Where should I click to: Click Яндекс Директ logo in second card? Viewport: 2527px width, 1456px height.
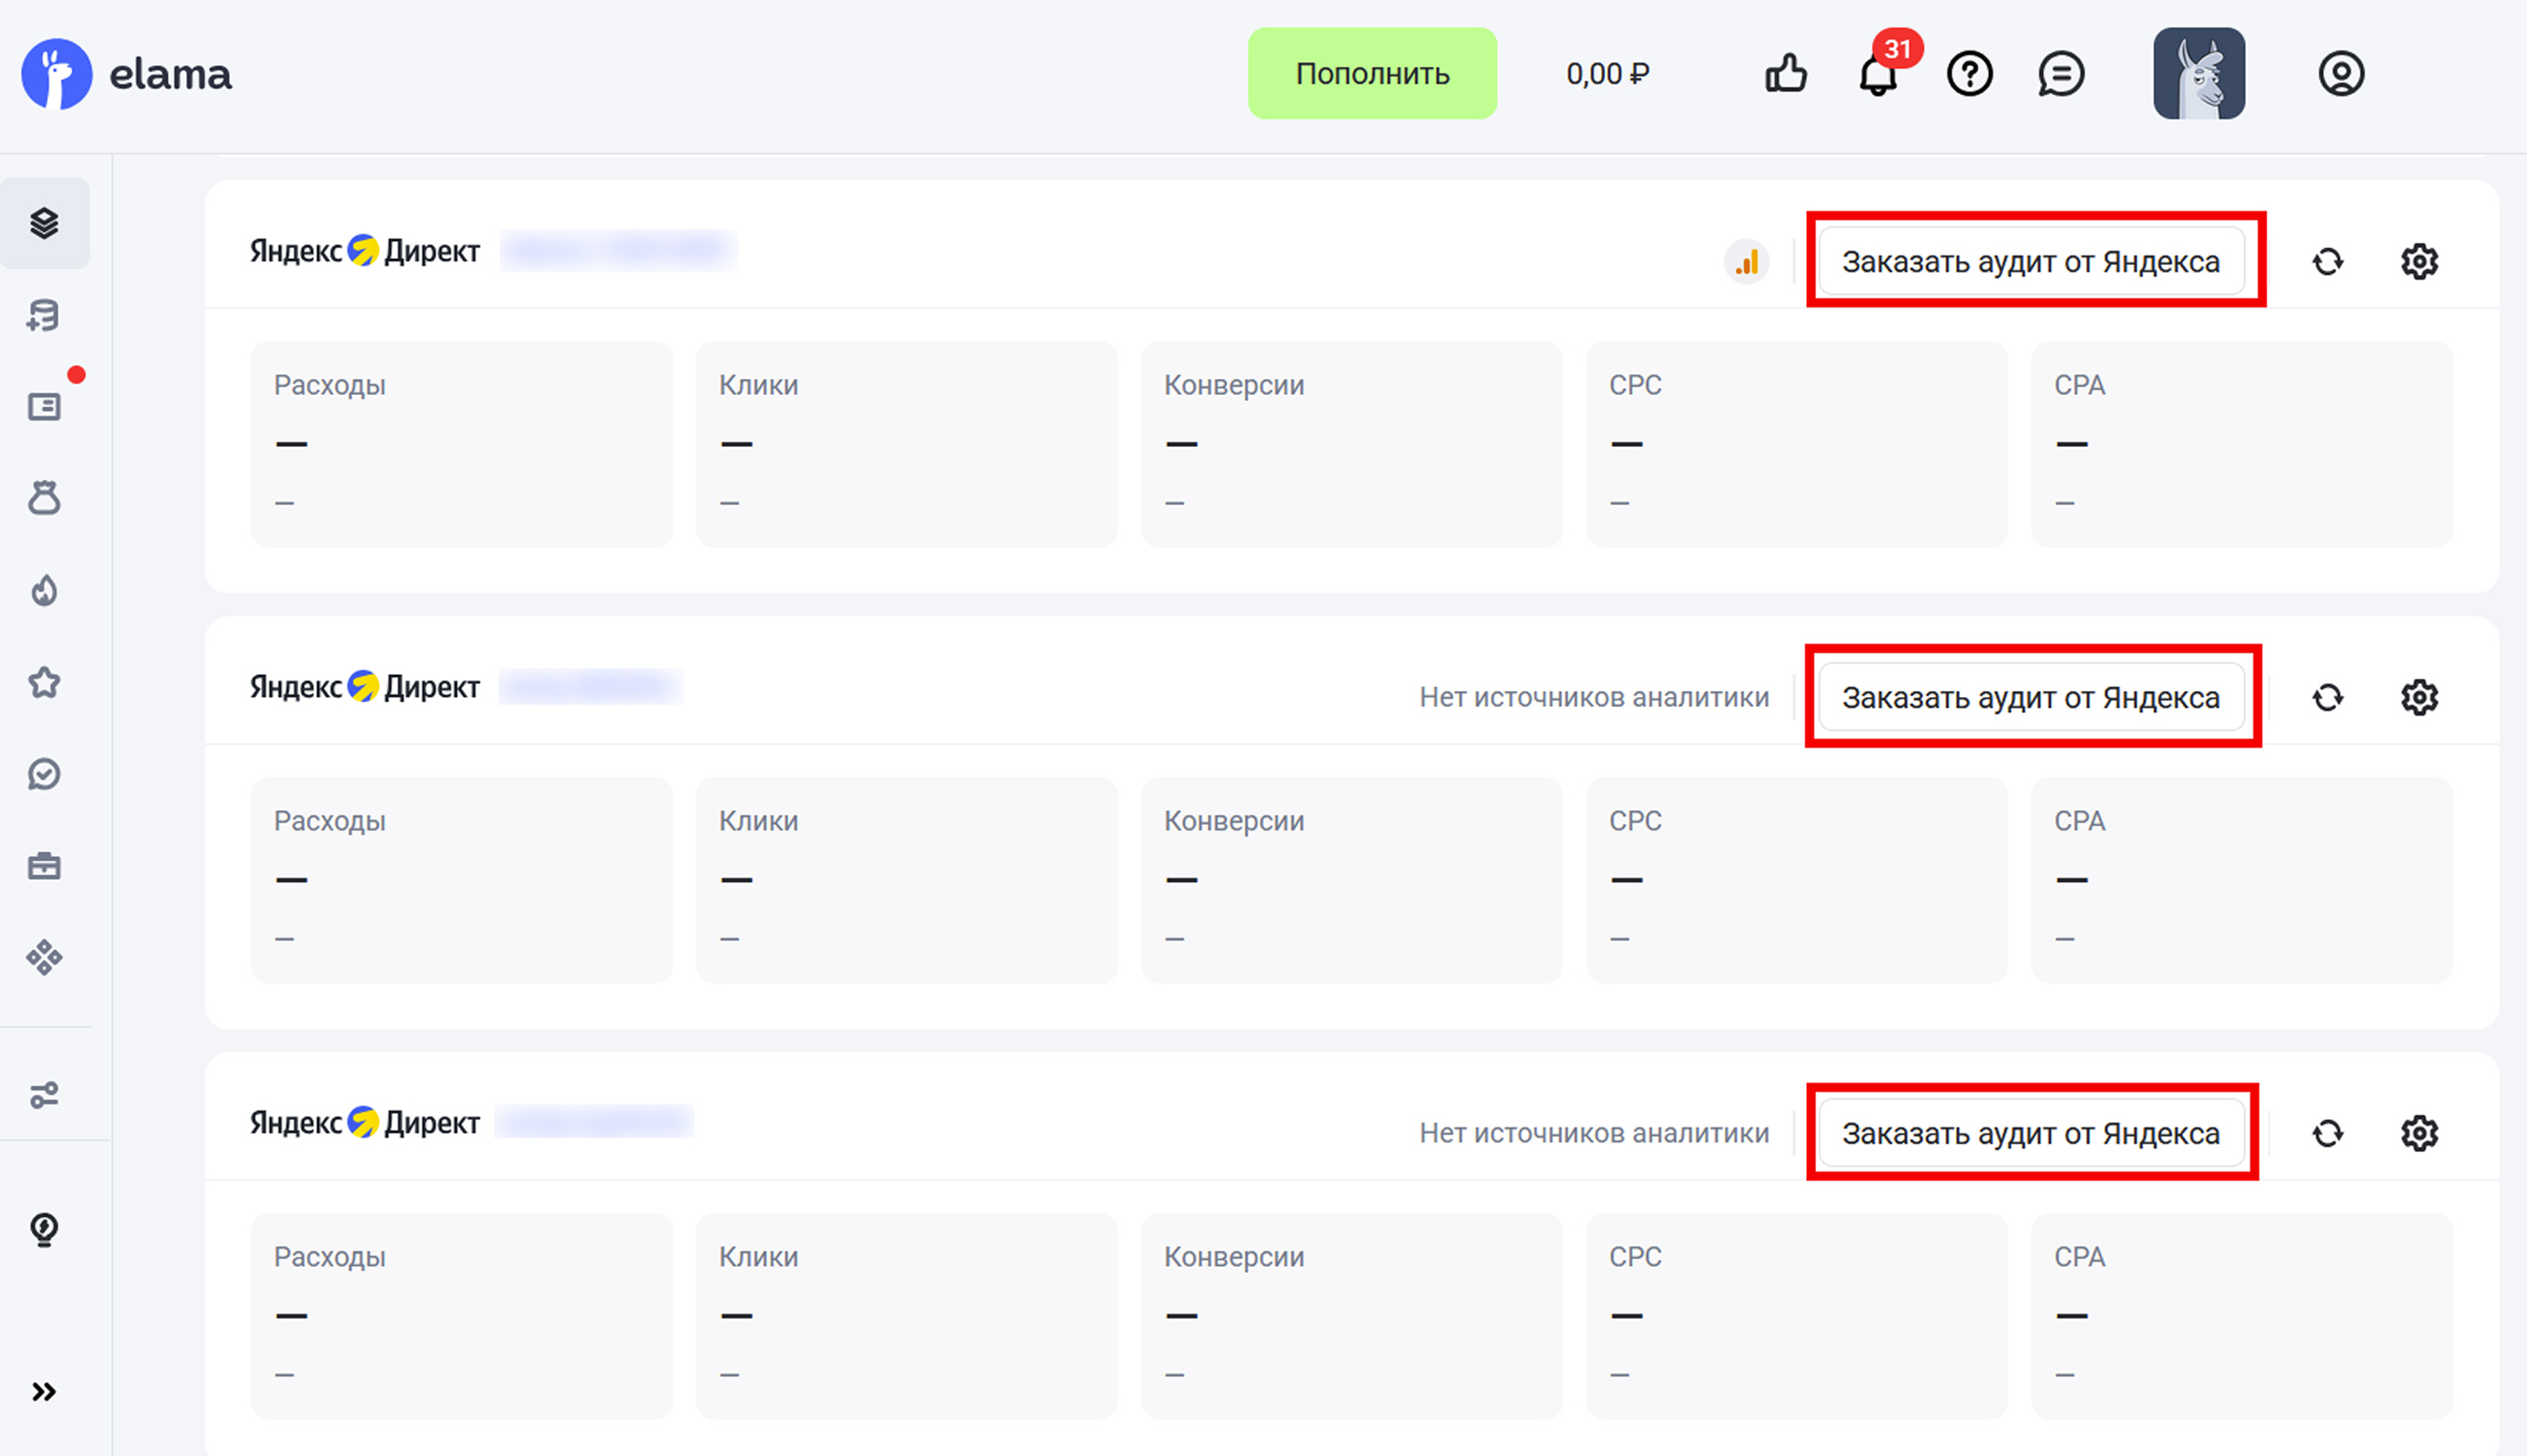365,686
